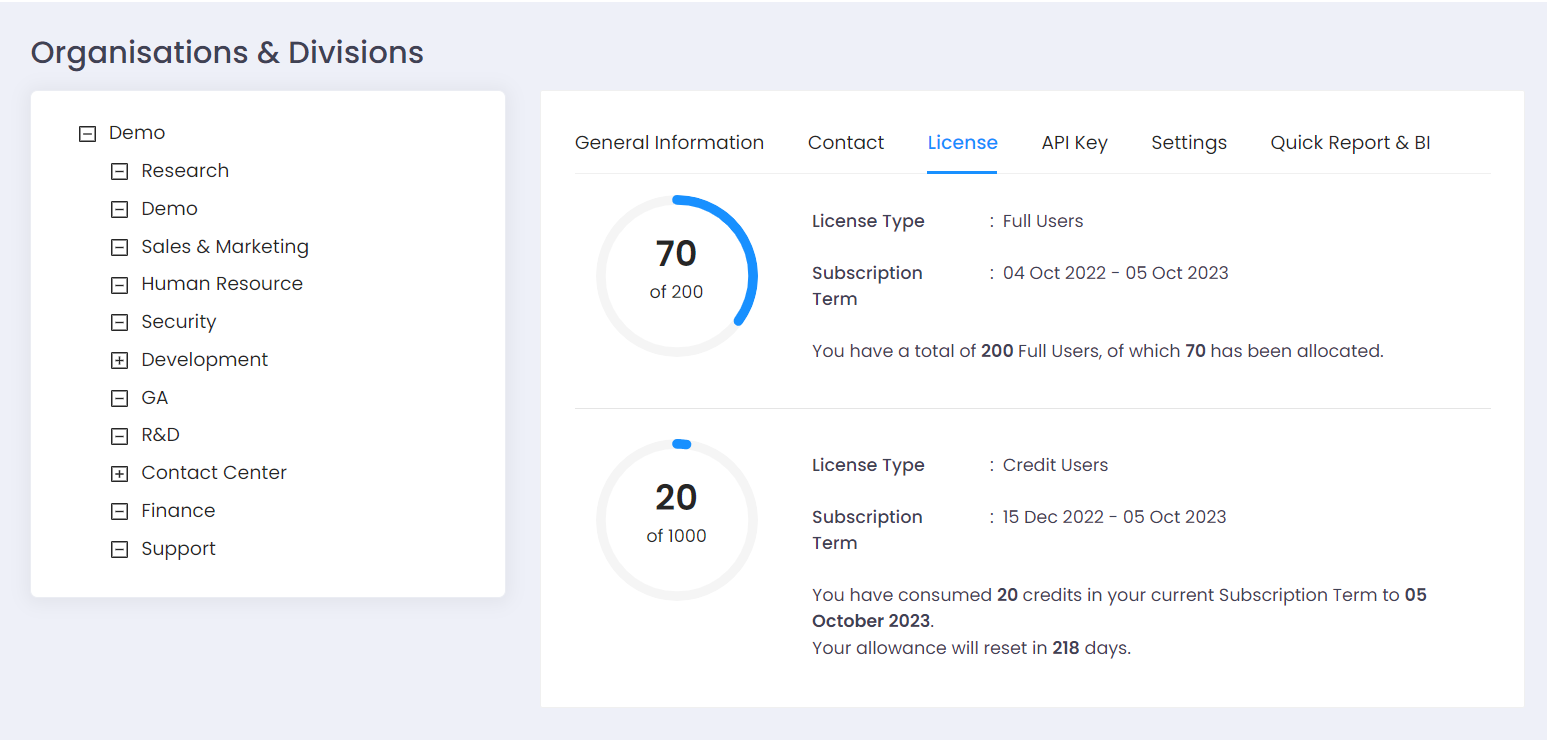Image resolution: width=1547 pixels, height=740 pixels.
Task: Open the API Key tab
Action: click(x=1074, y=143)
